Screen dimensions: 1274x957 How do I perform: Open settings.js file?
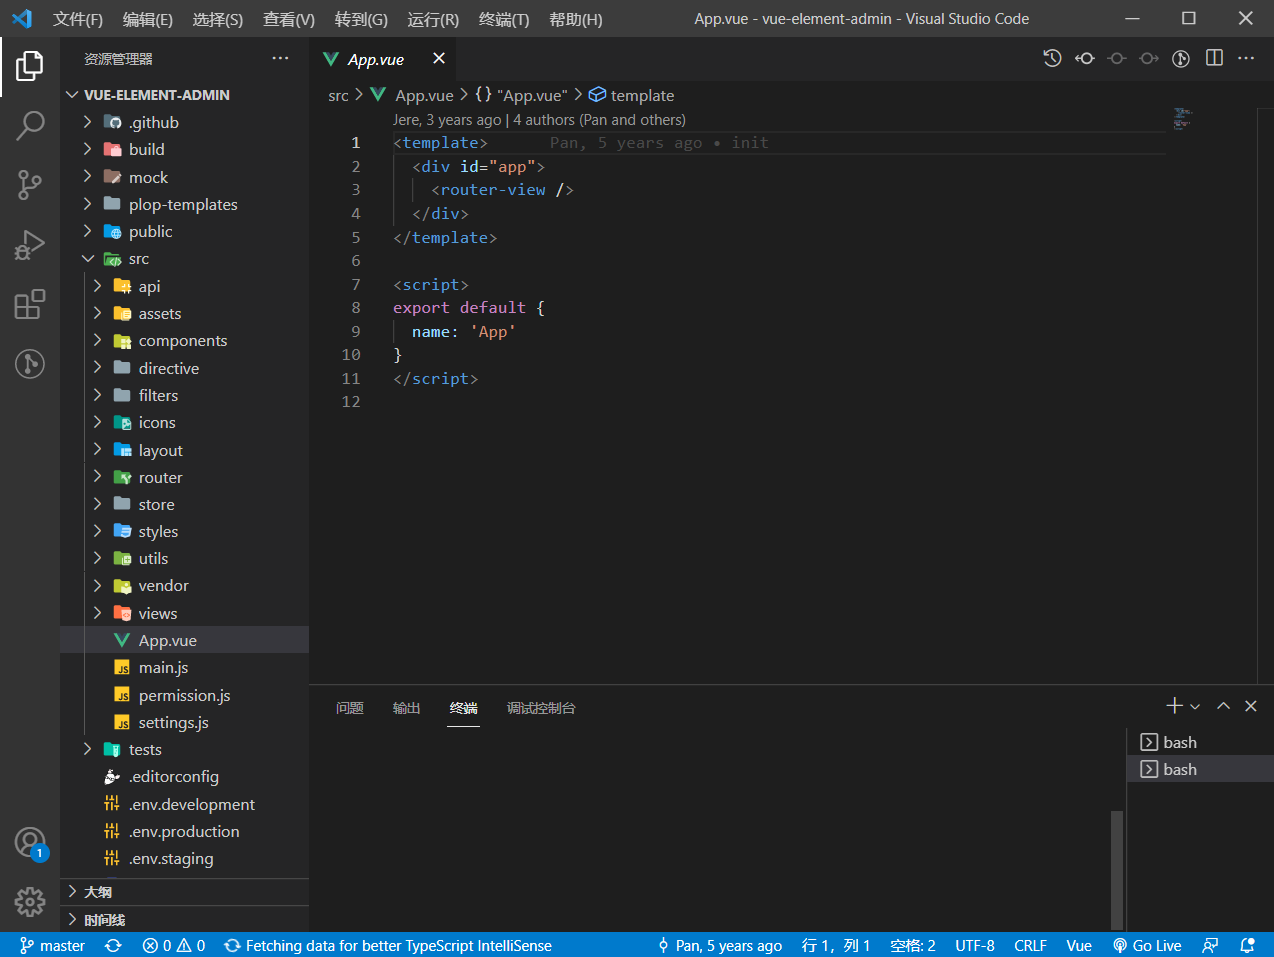coord(185,722)
